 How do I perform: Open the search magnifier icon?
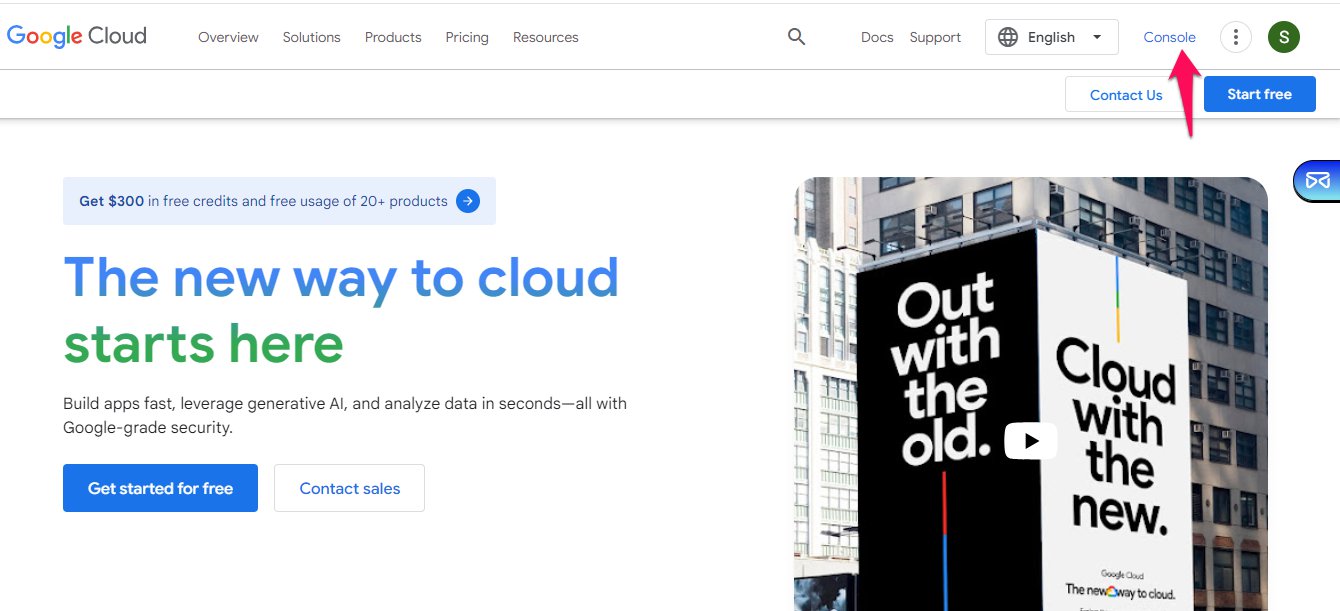[x=796, y=36]
